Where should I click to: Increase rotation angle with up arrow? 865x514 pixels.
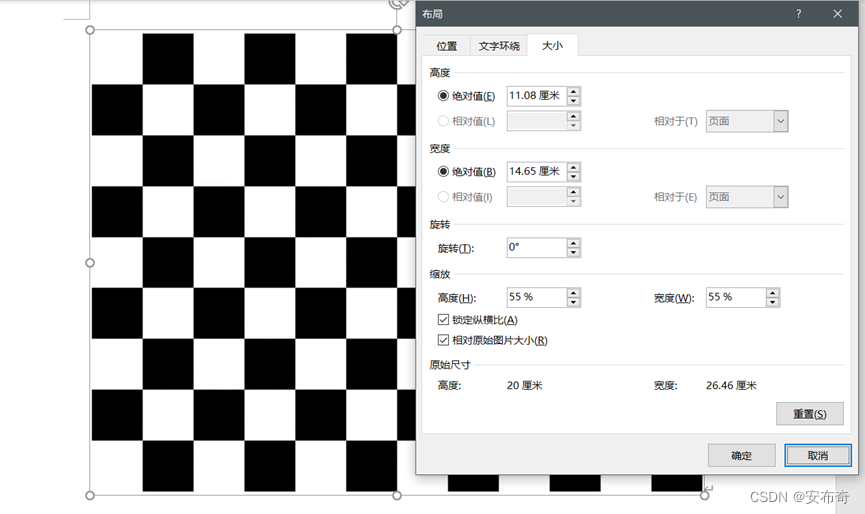pos(574,243)
